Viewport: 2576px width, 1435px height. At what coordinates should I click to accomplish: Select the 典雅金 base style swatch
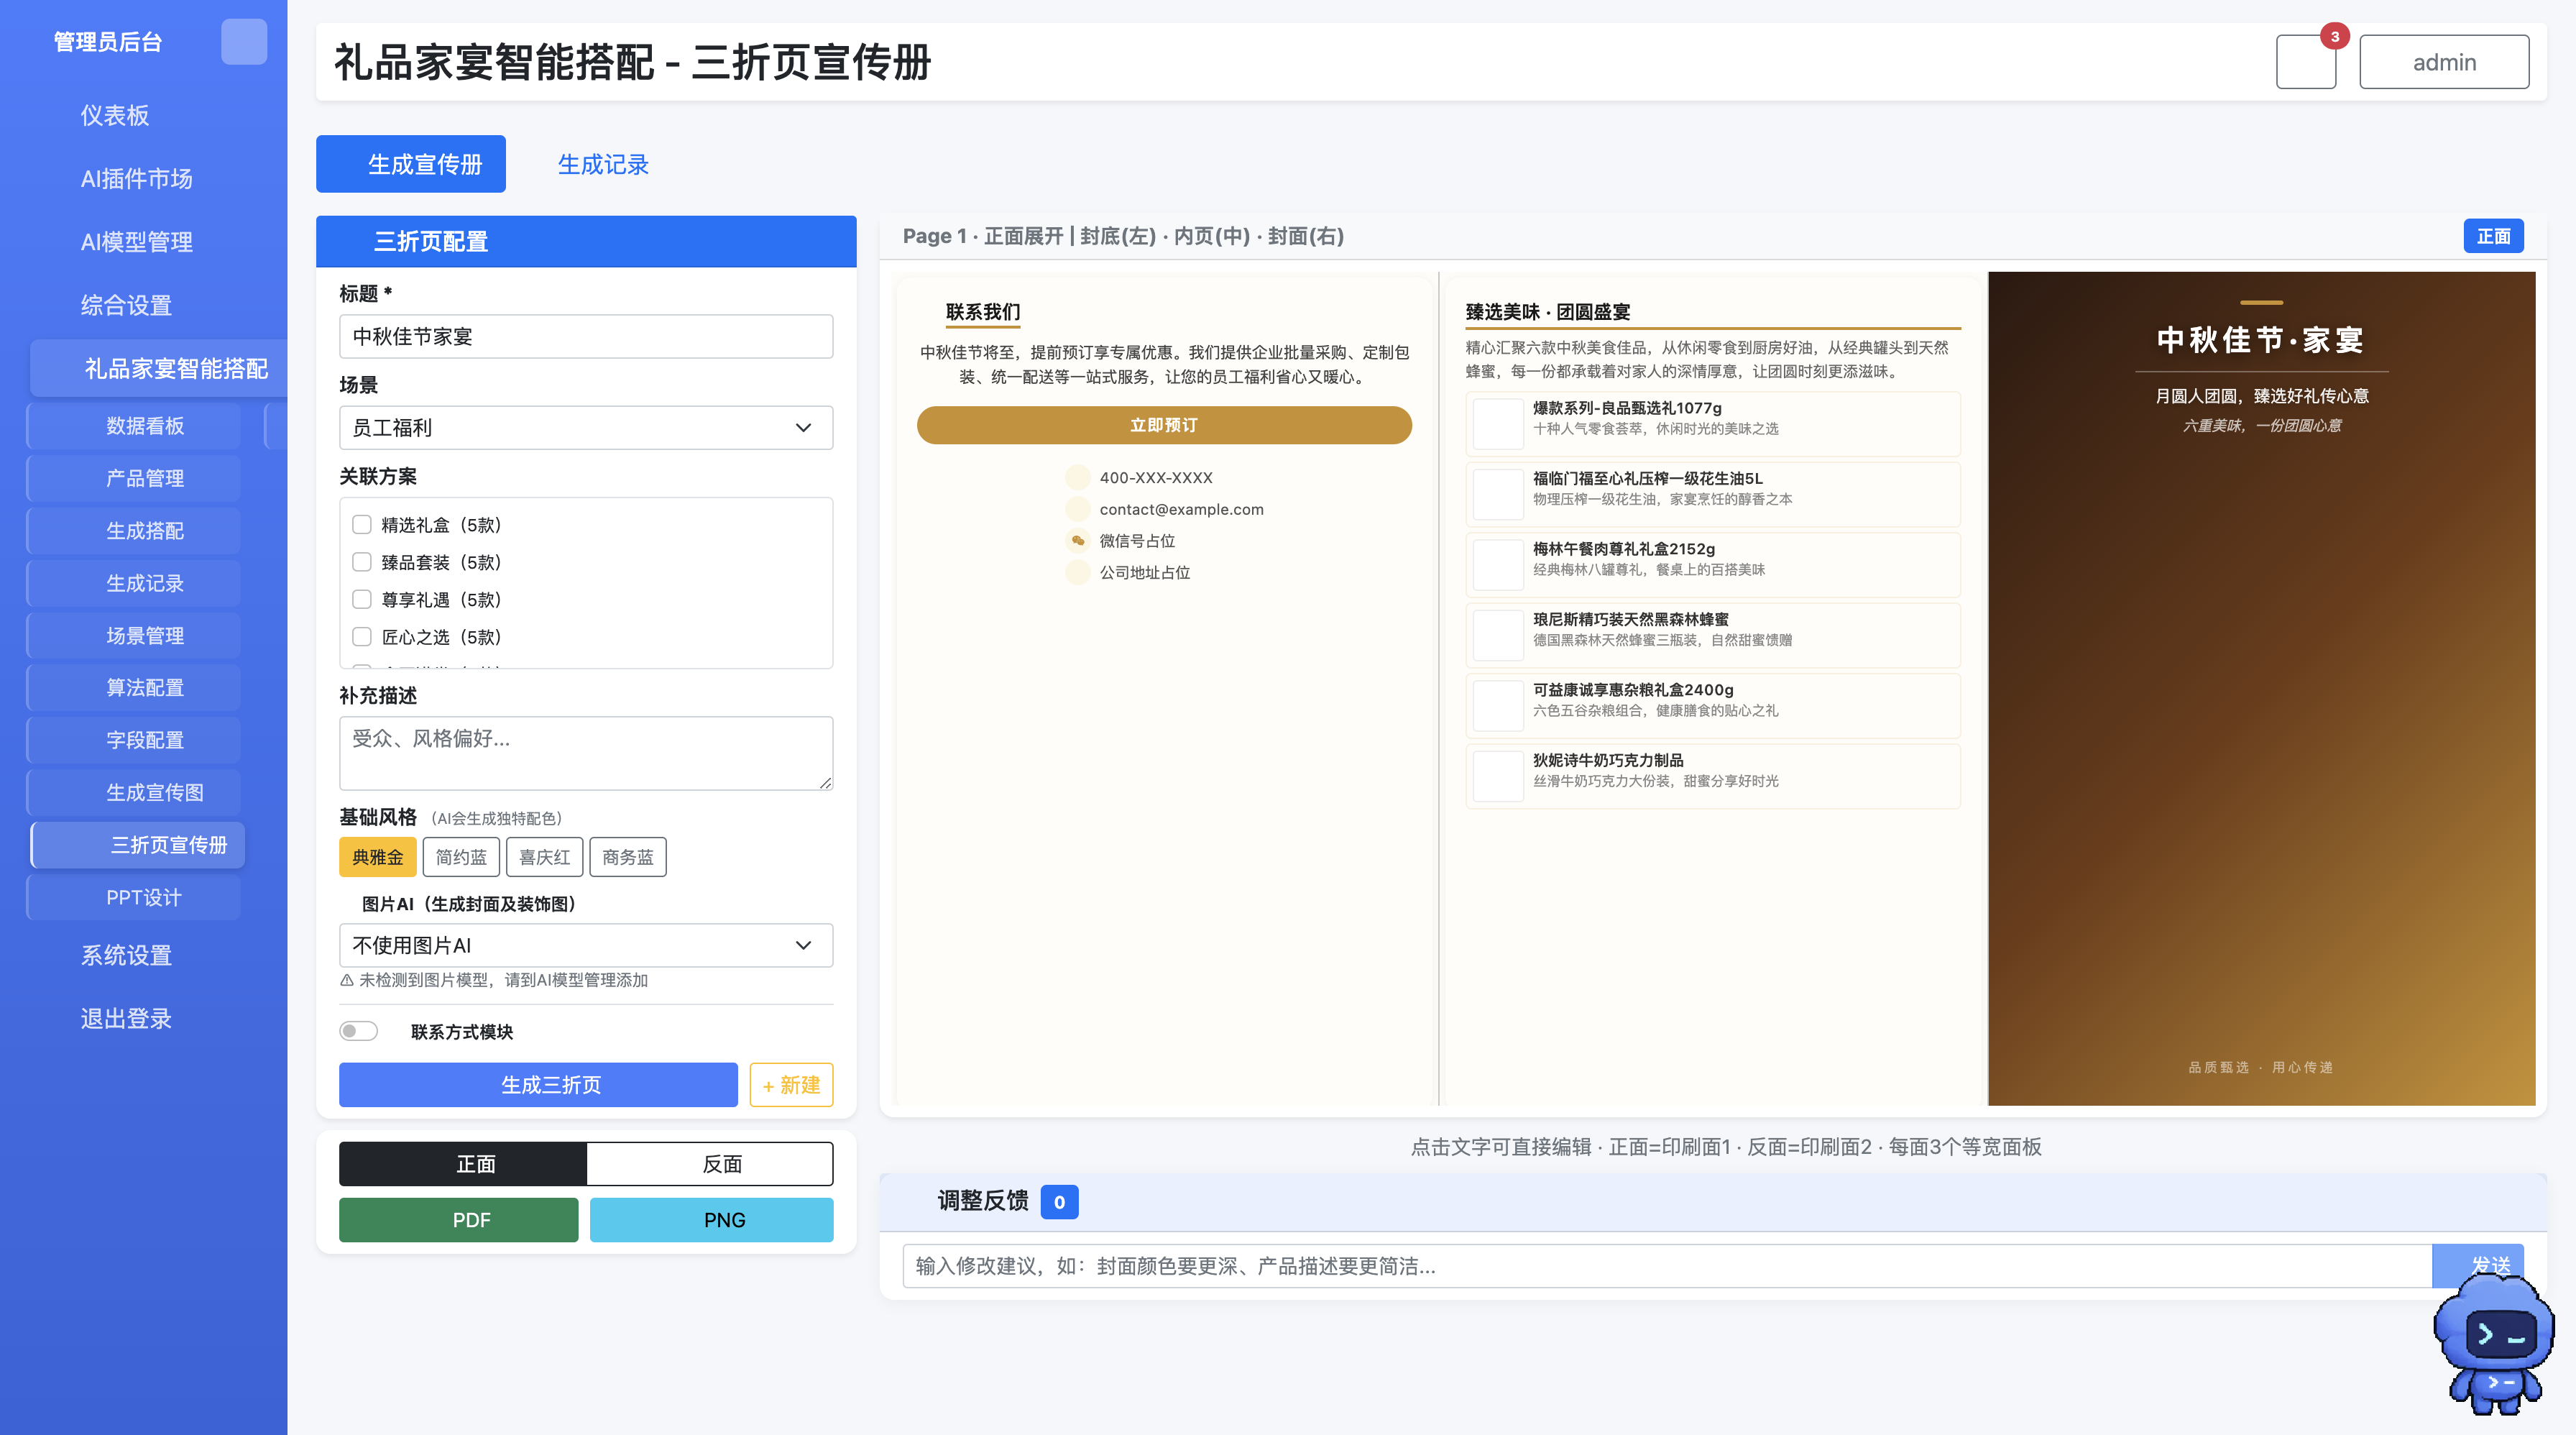[x=378, y=857]
